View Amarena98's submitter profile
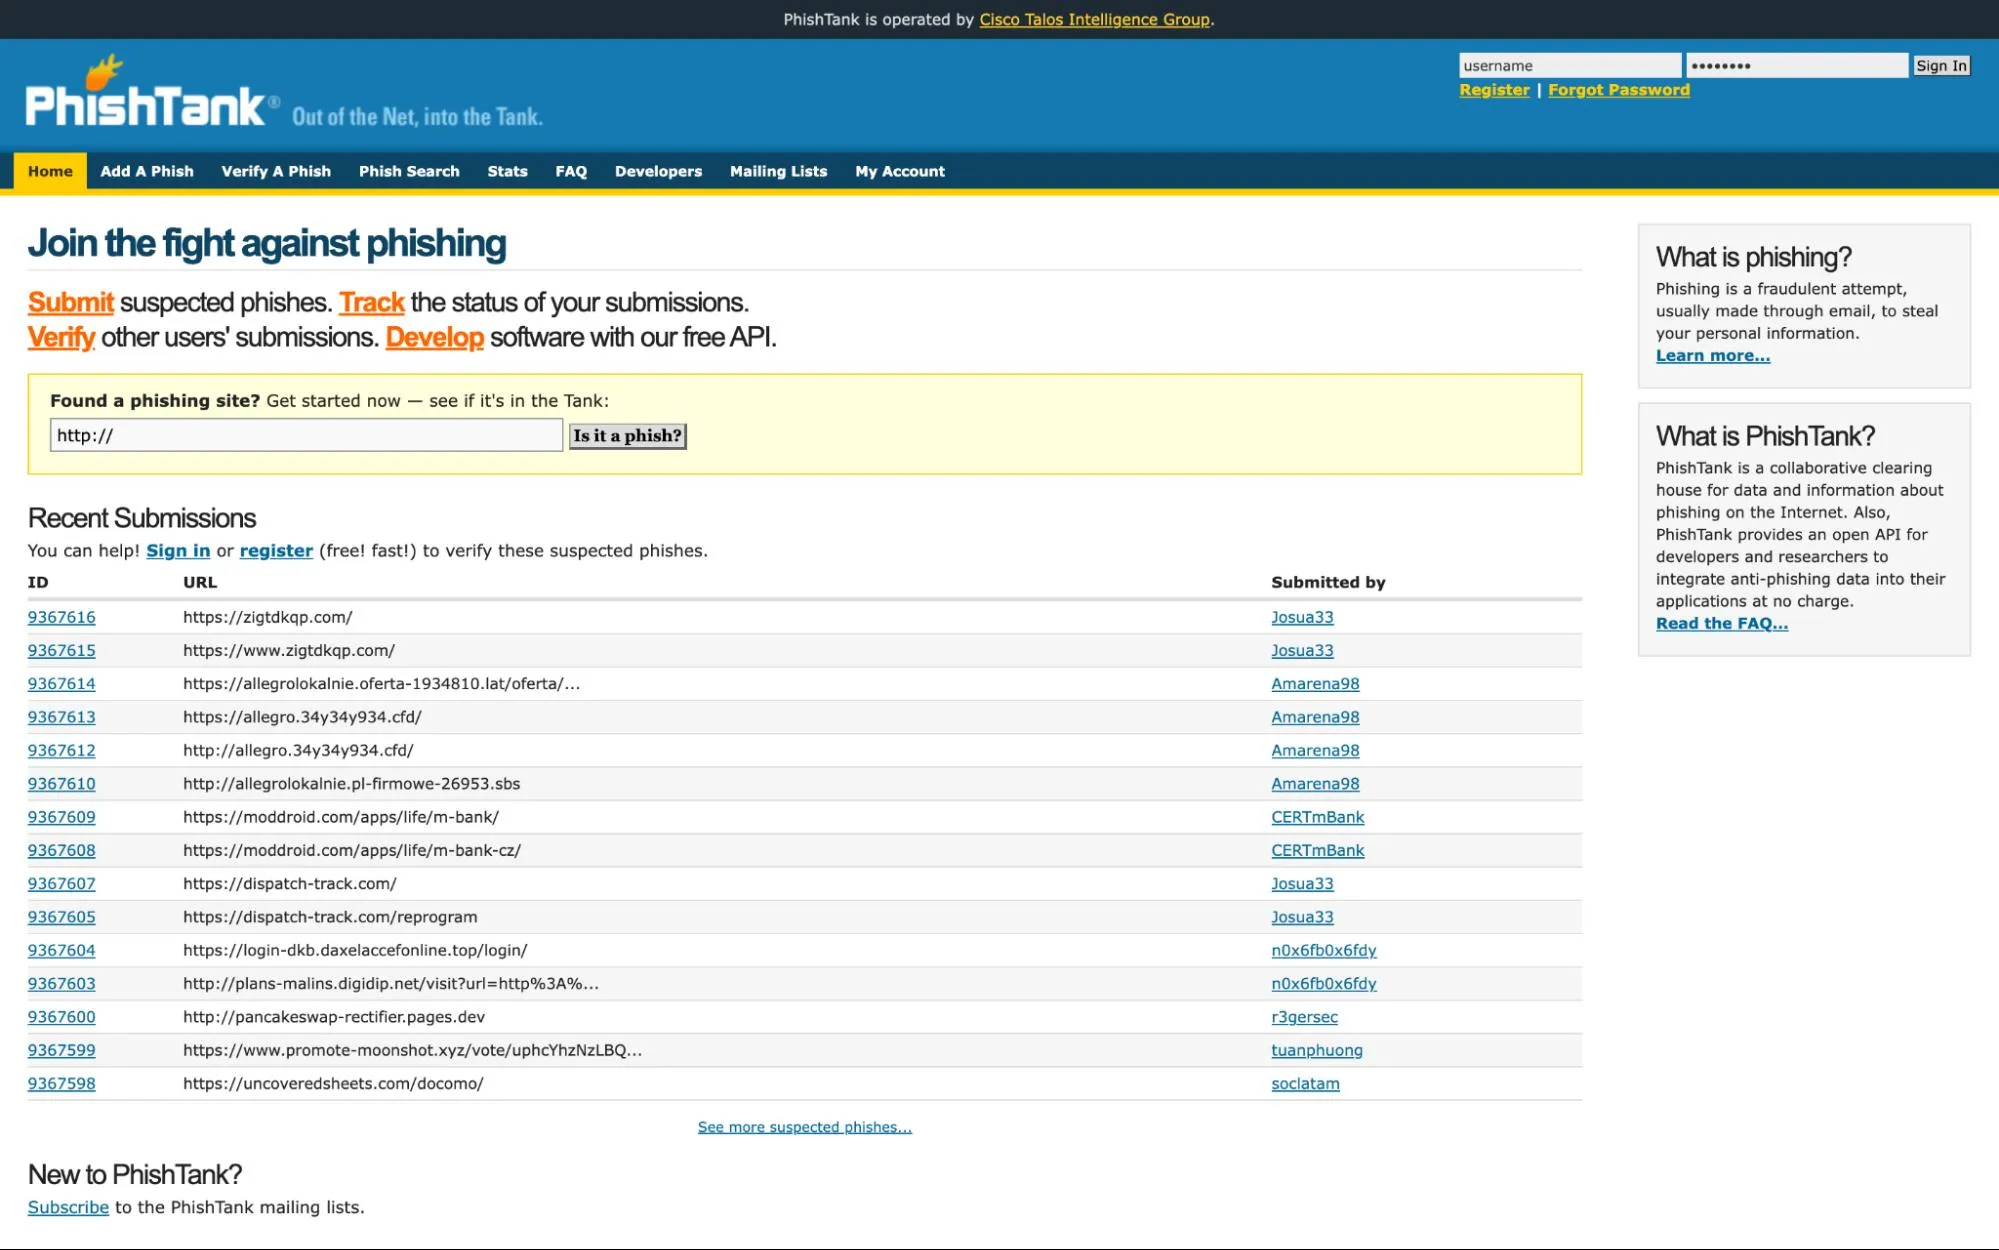Viewport: 1999px width, 1250px height. pyautogui.click(x=1314, y=684)
